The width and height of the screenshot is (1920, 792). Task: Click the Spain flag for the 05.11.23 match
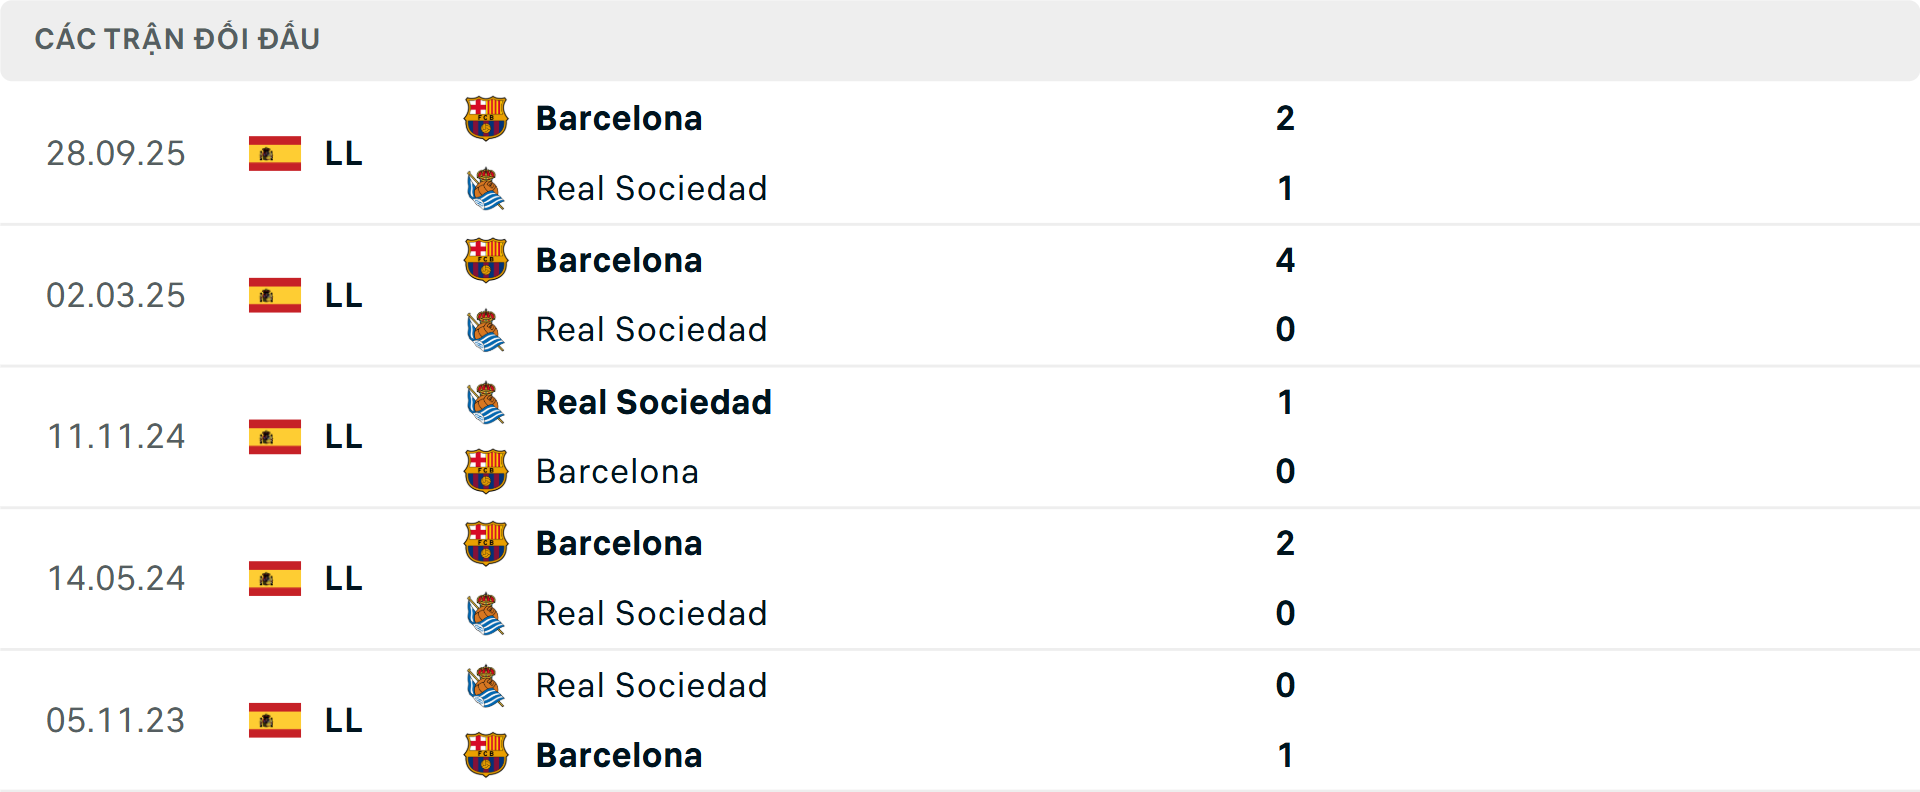(274, 720)
